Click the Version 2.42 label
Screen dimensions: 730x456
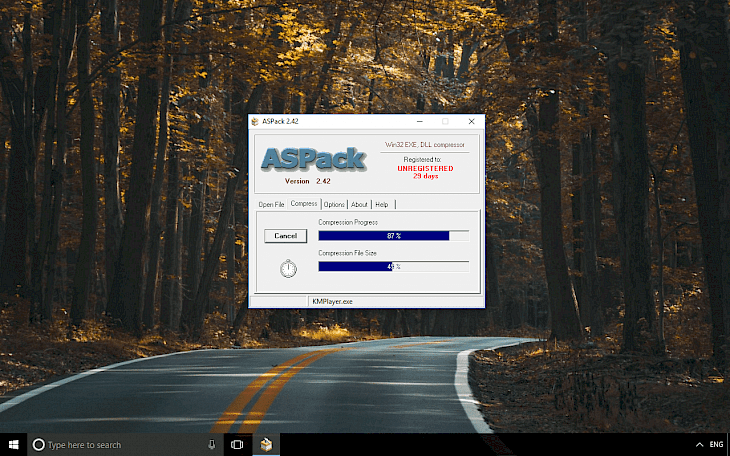click(307, 181)
